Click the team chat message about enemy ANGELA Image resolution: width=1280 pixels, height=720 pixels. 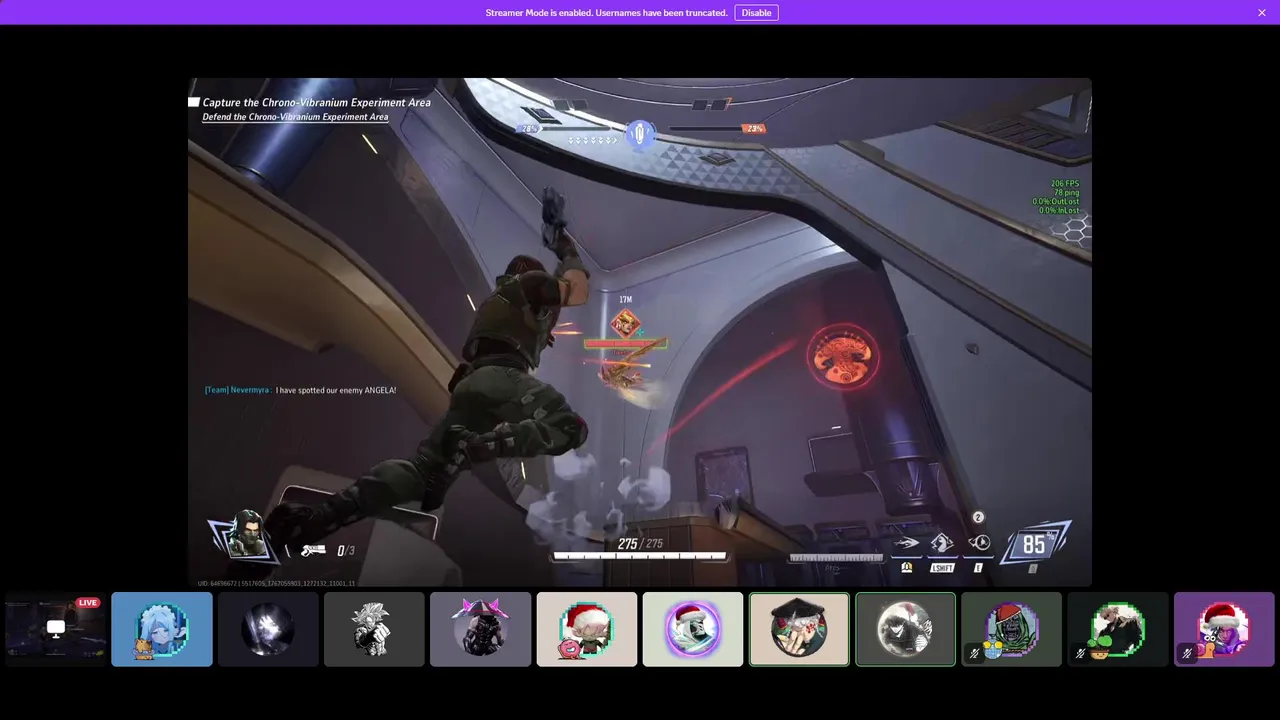click(x=300, y=390)
